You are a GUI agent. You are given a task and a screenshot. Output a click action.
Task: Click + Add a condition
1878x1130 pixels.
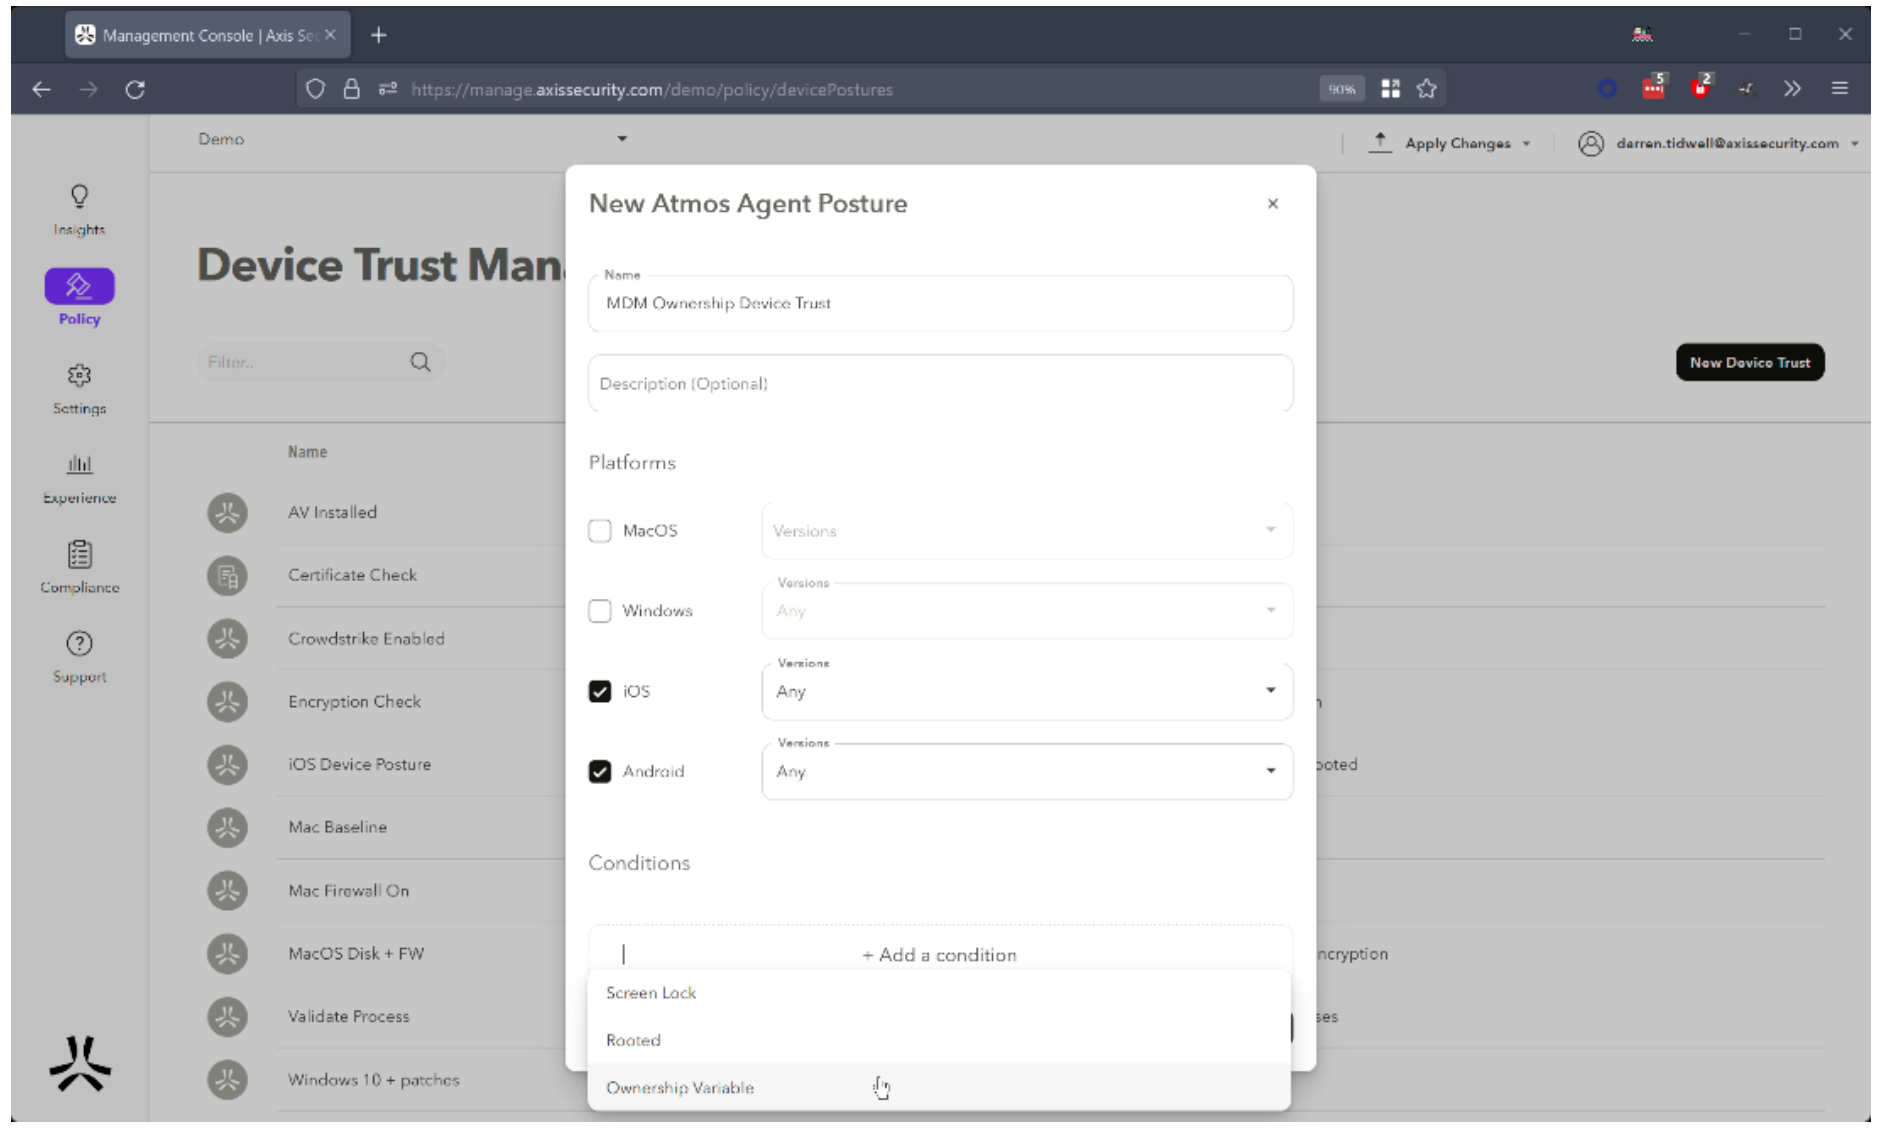click(x=939, y=955)
